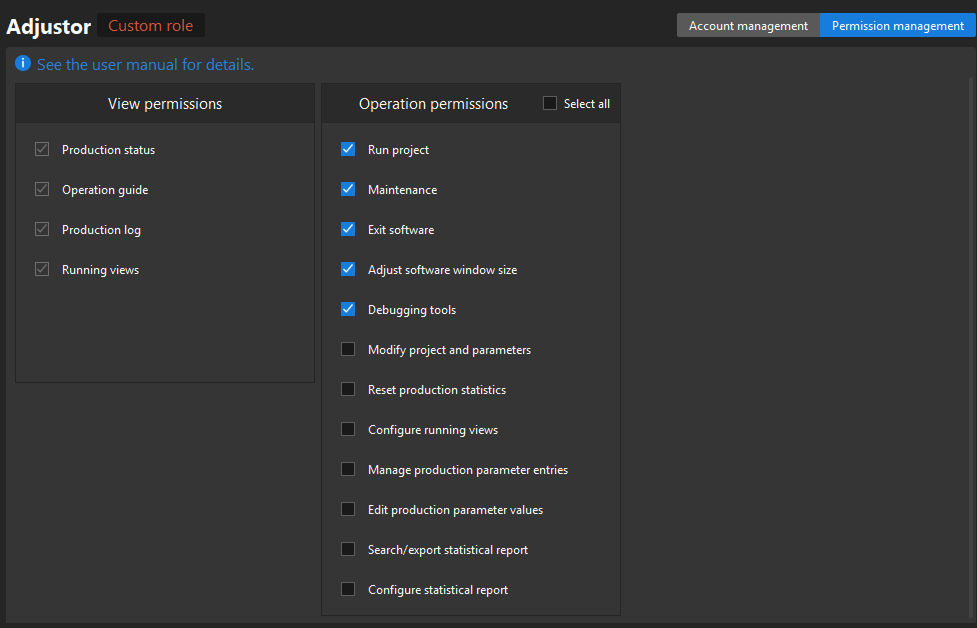This screenshot has width=977, height=628.
Task: Switch to Account management tab
Action: [x=748, y=26]
